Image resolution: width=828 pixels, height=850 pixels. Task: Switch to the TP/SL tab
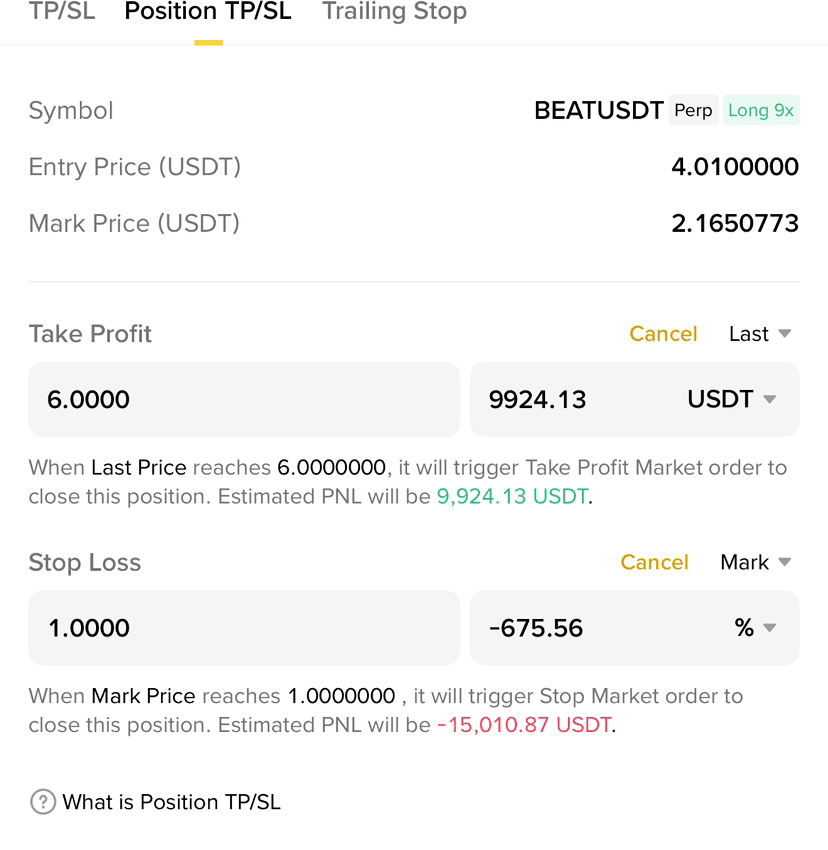point(62,12)
